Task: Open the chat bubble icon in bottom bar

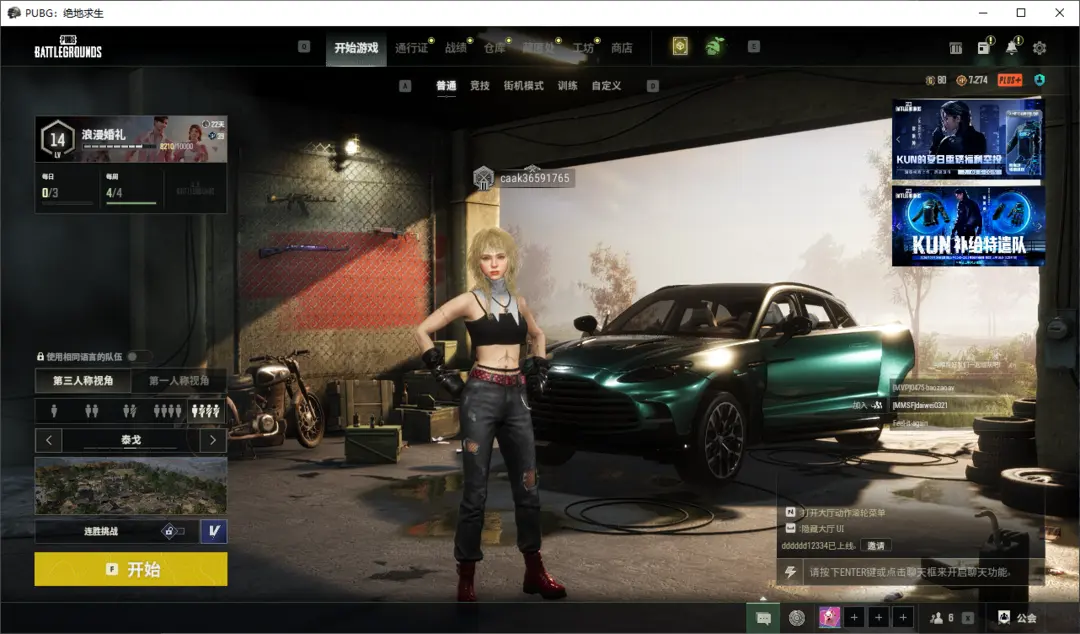Action: [x=762, y=618]
